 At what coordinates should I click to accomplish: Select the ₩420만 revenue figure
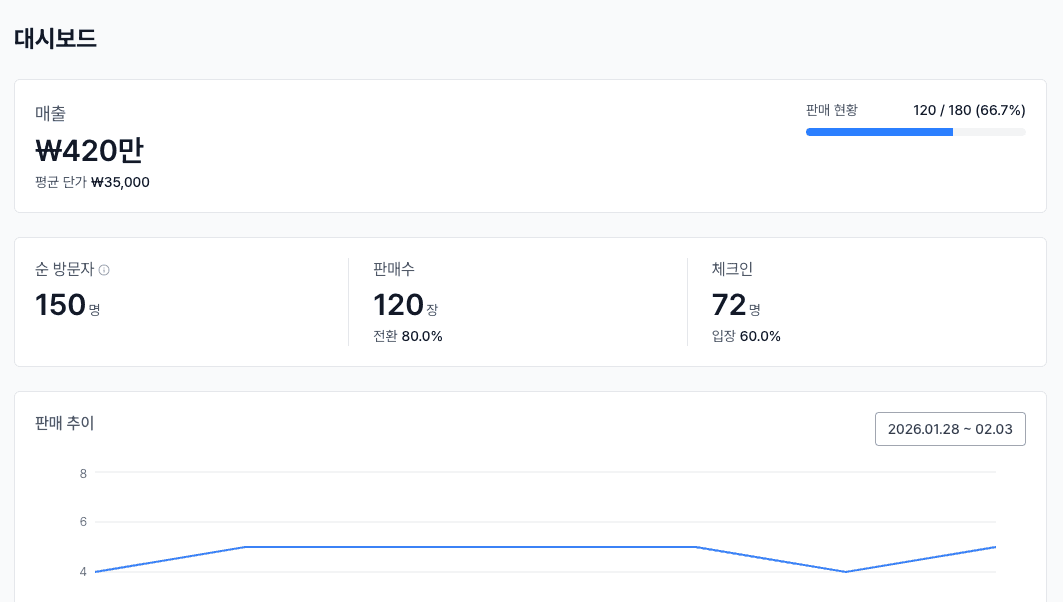point(90,150)
